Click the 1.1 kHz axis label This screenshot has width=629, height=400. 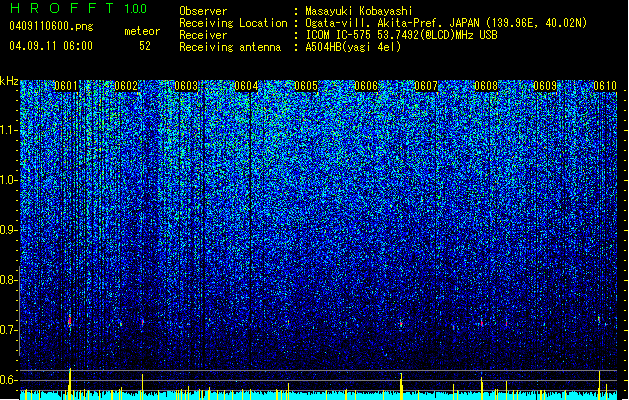(x=9, y=130)
